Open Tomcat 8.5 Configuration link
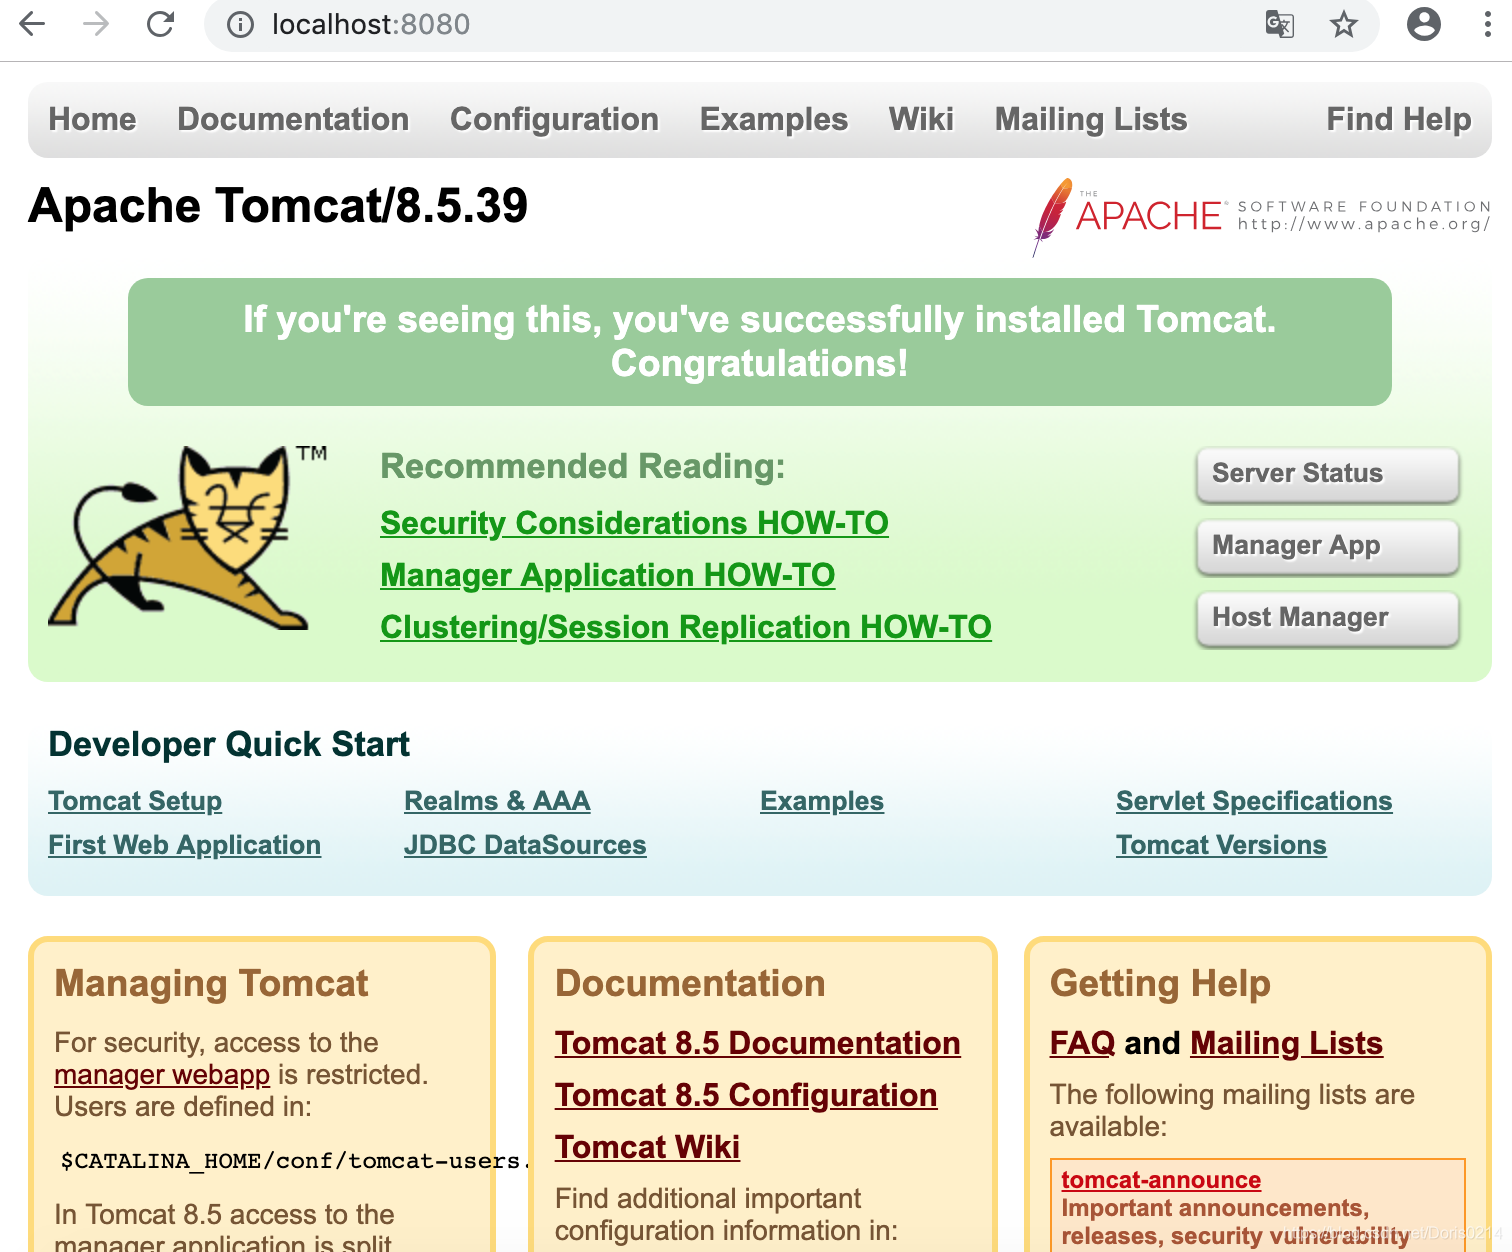The width and height of the screenshot is (1512, 1252). point(746,1095)
